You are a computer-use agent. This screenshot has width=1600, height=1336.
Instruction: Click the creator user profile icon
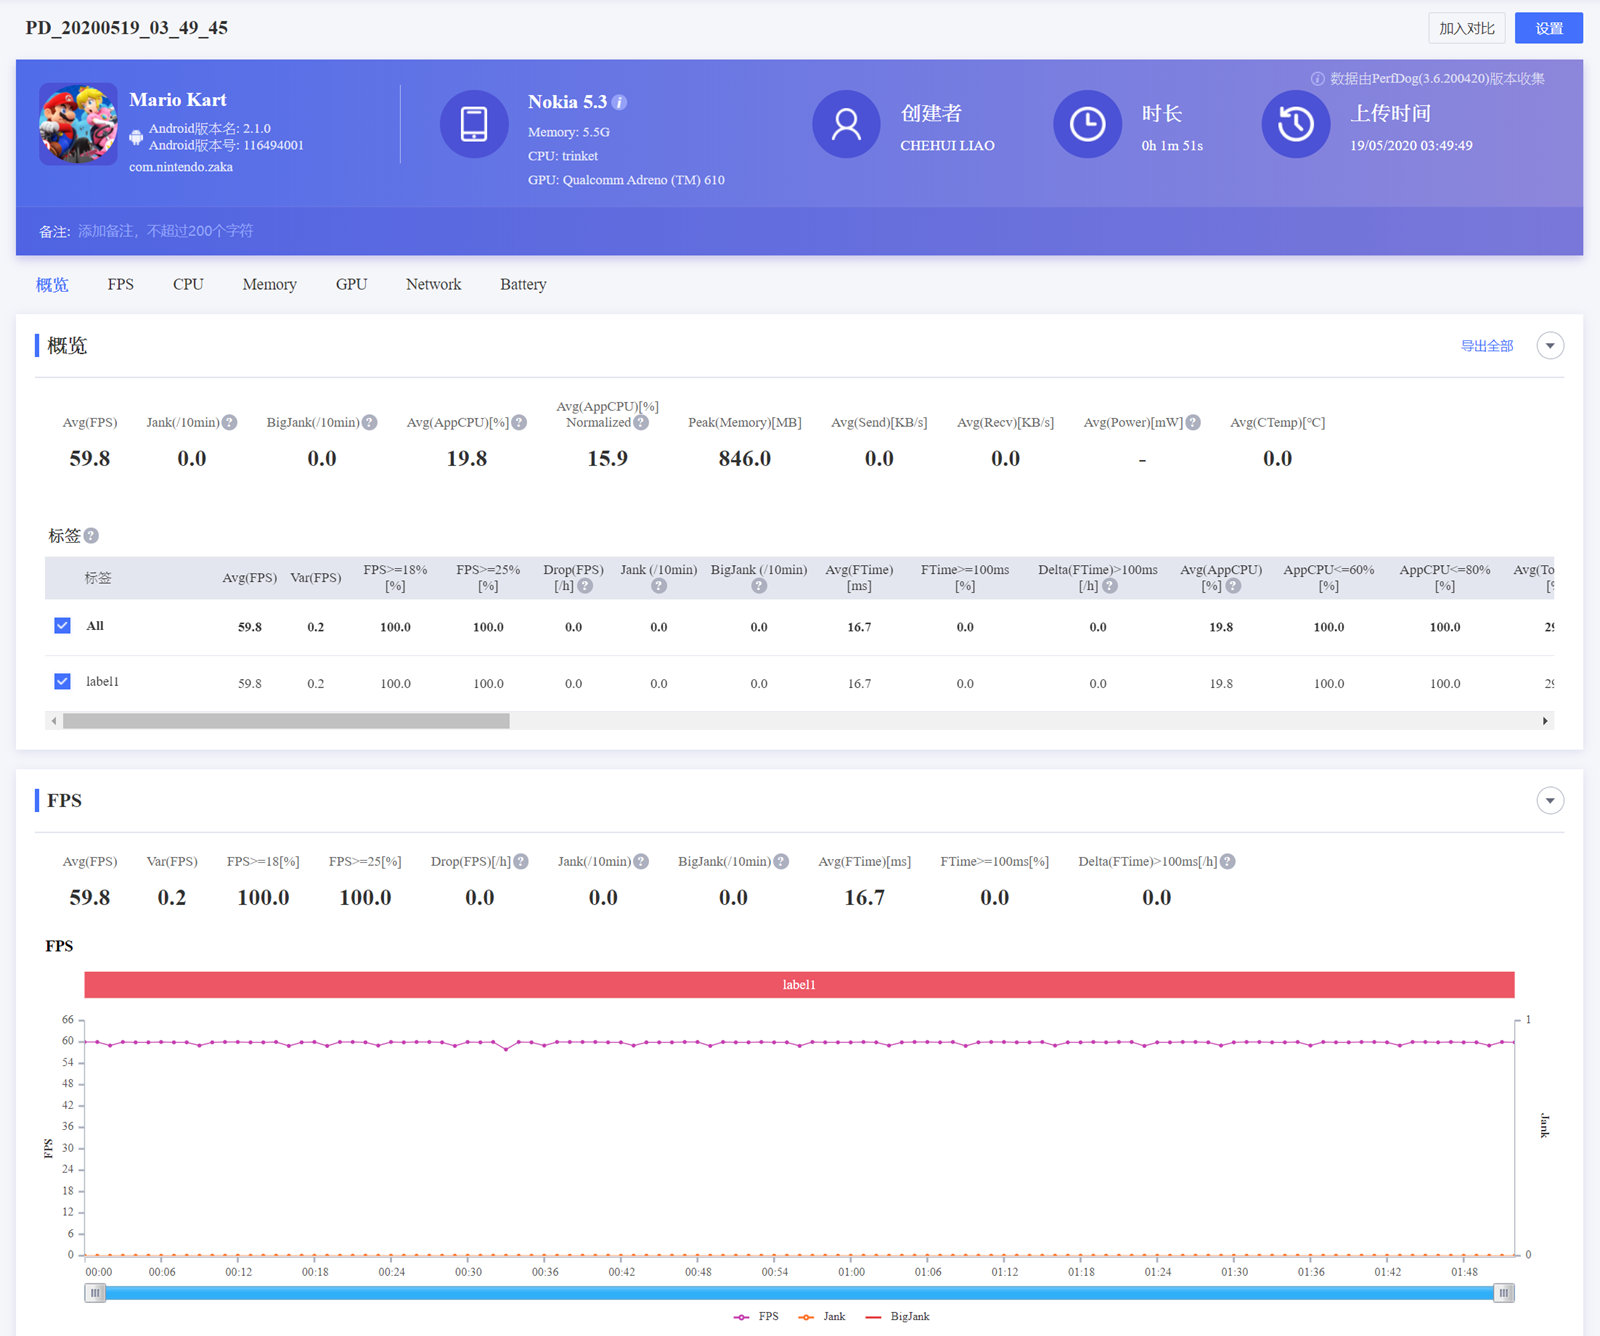click(846, 124)
